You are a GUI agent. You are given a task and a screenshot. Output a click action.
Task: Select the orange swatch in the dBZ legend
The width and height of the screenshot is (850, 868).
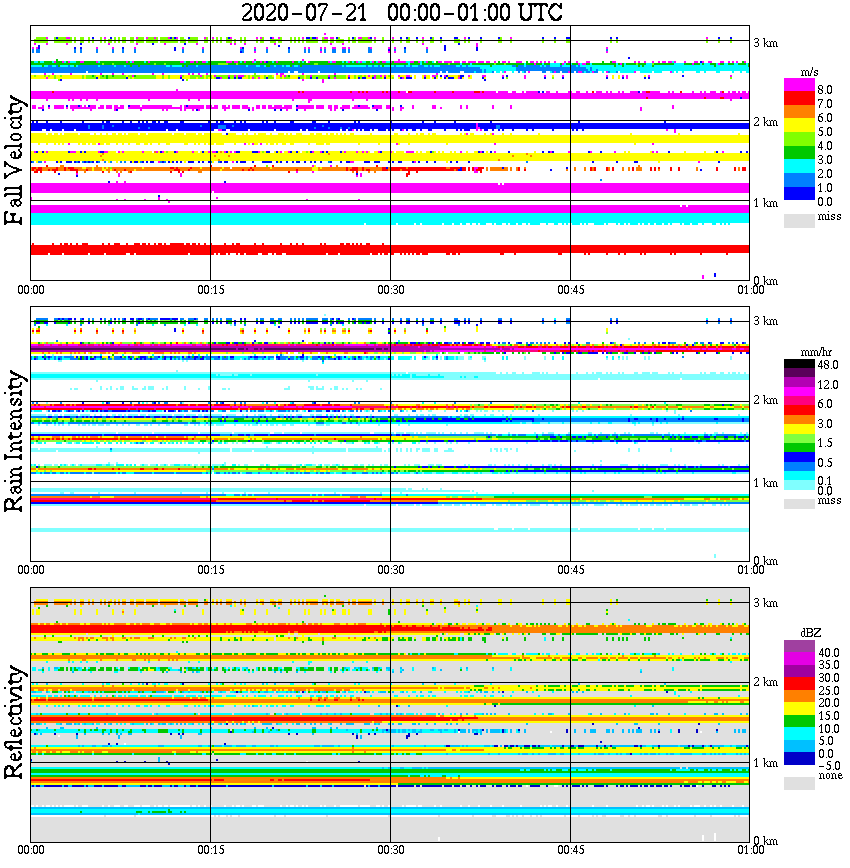[x=799, y=696]
